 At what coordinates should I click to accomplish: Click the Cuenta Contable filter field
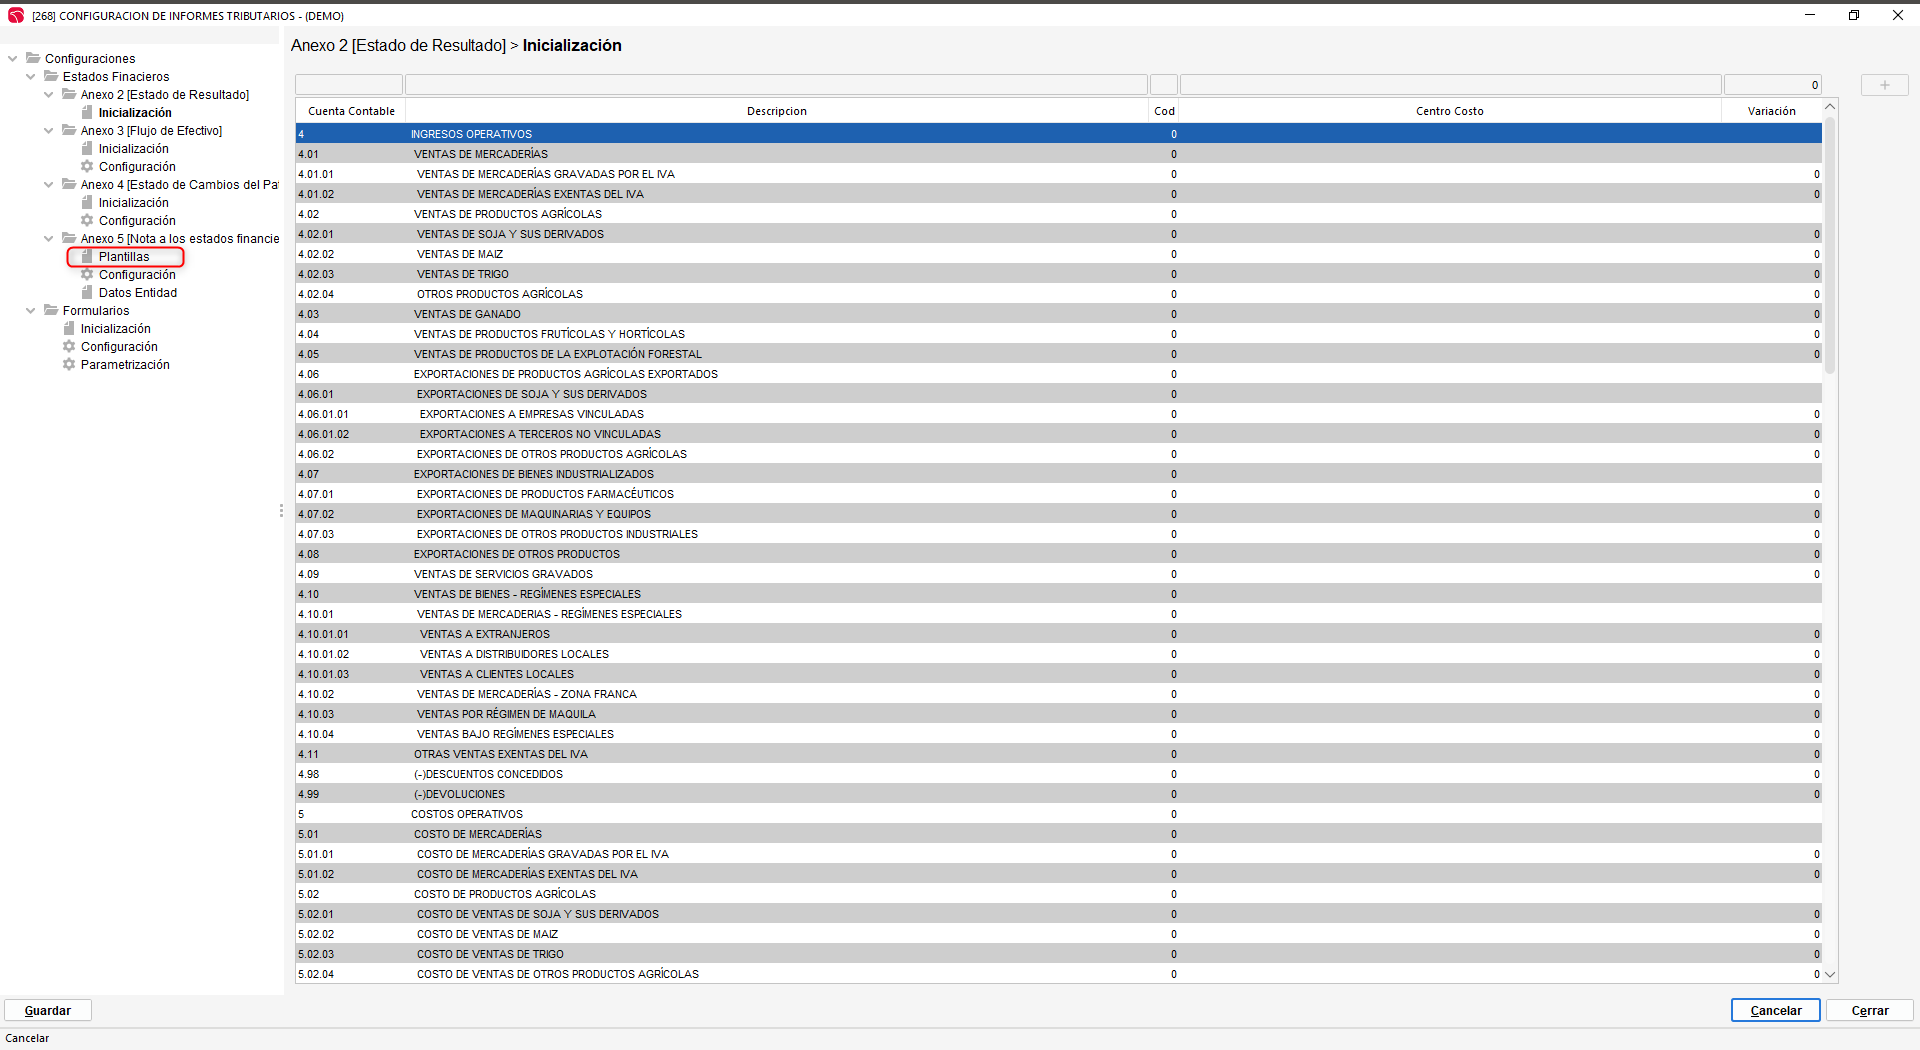click(349, 85)
